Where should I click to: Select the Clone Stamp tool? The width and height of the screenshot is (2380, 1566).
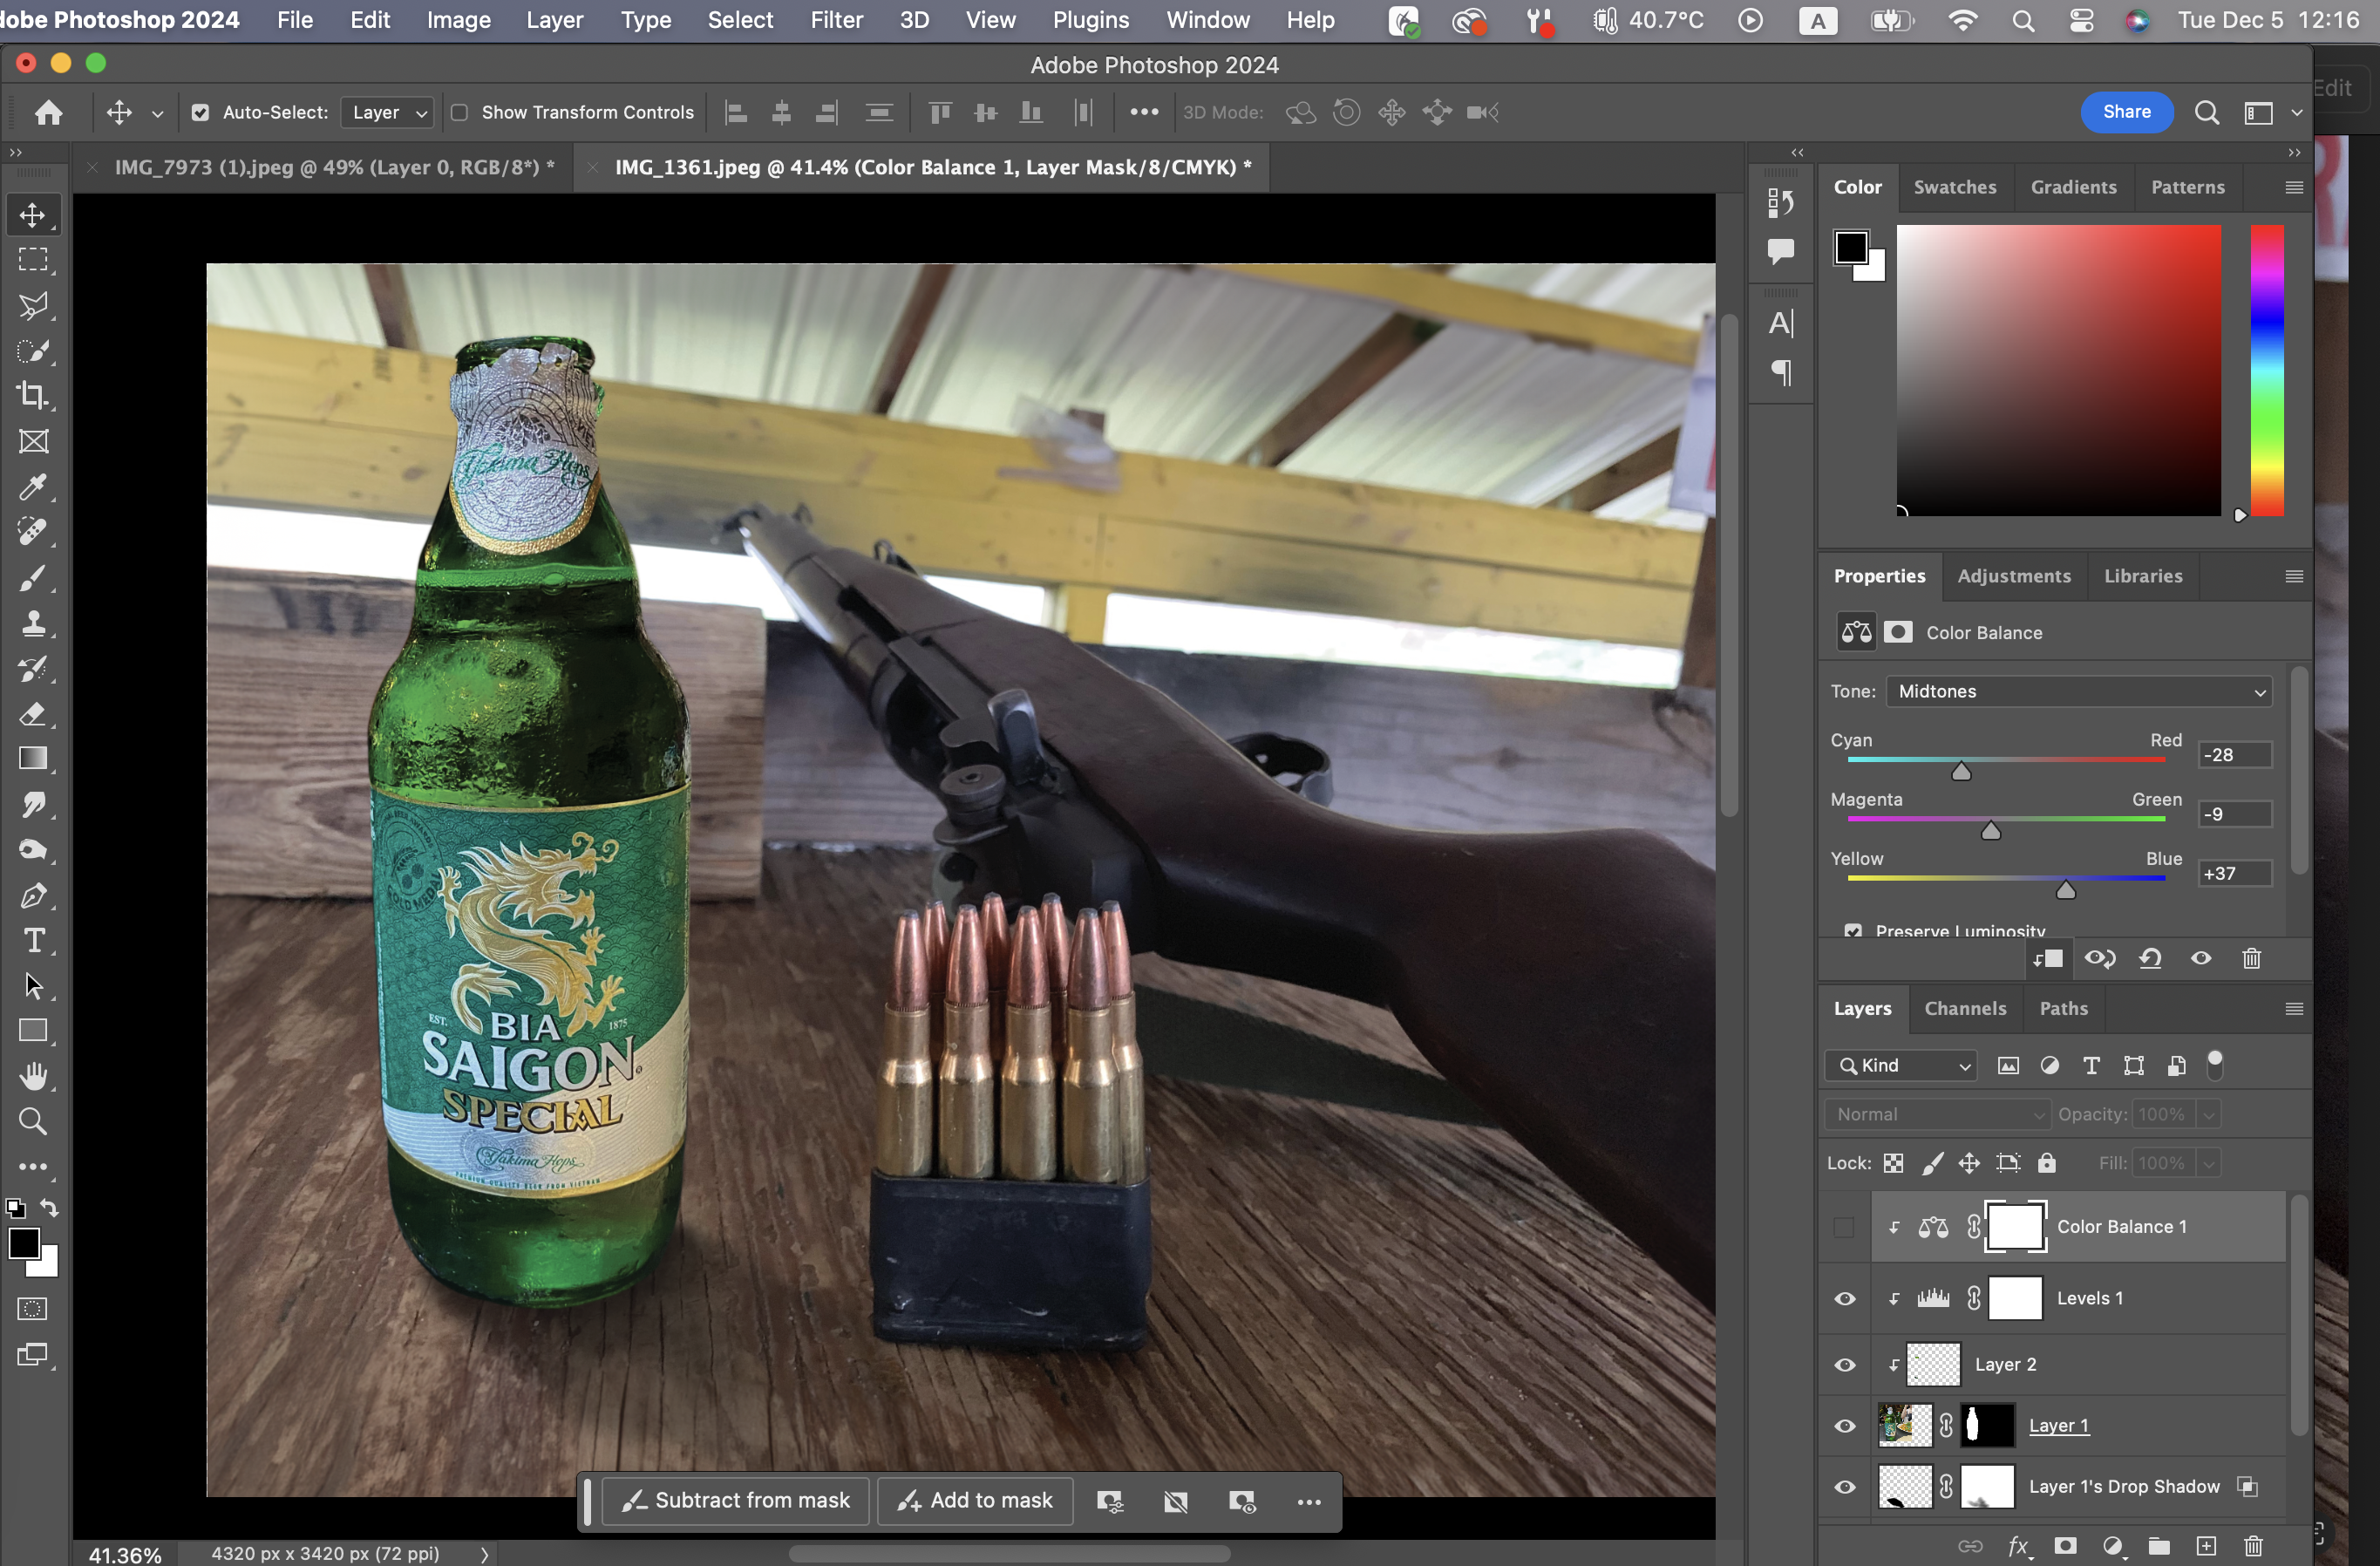[33, 624]
